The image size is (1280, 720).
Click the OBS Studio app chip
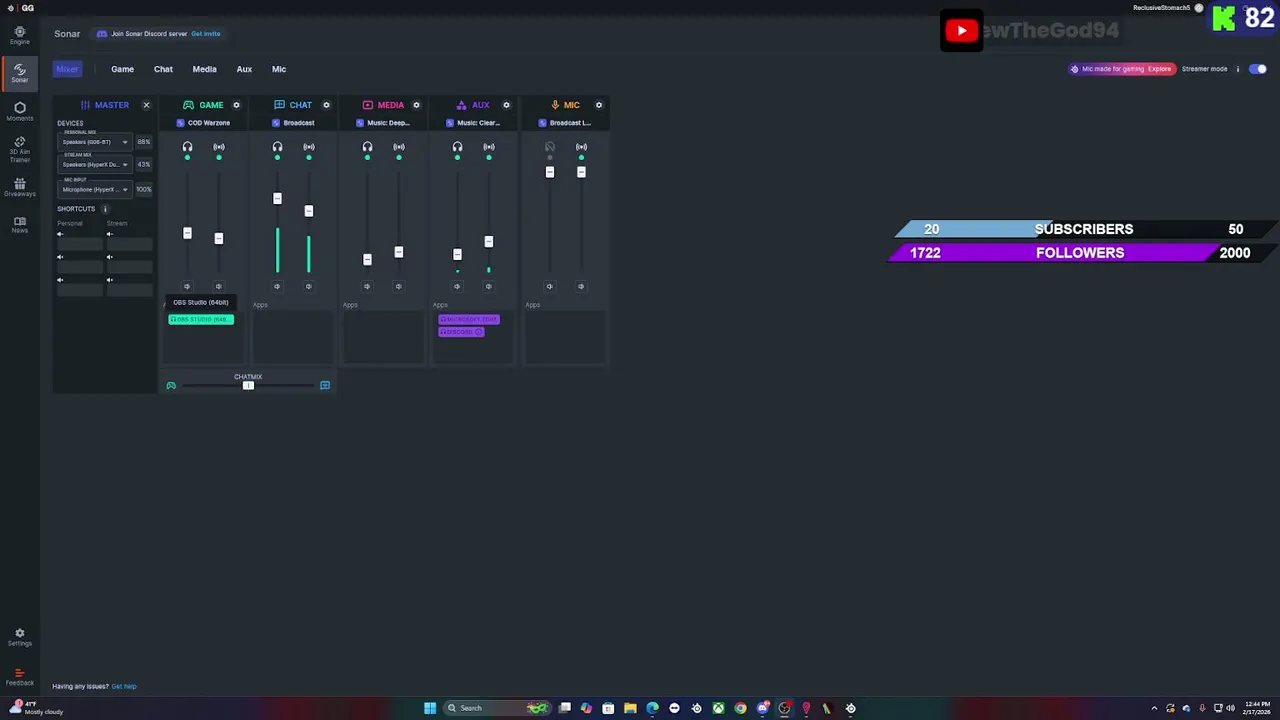pyautogui.click(x=201, y=319)
